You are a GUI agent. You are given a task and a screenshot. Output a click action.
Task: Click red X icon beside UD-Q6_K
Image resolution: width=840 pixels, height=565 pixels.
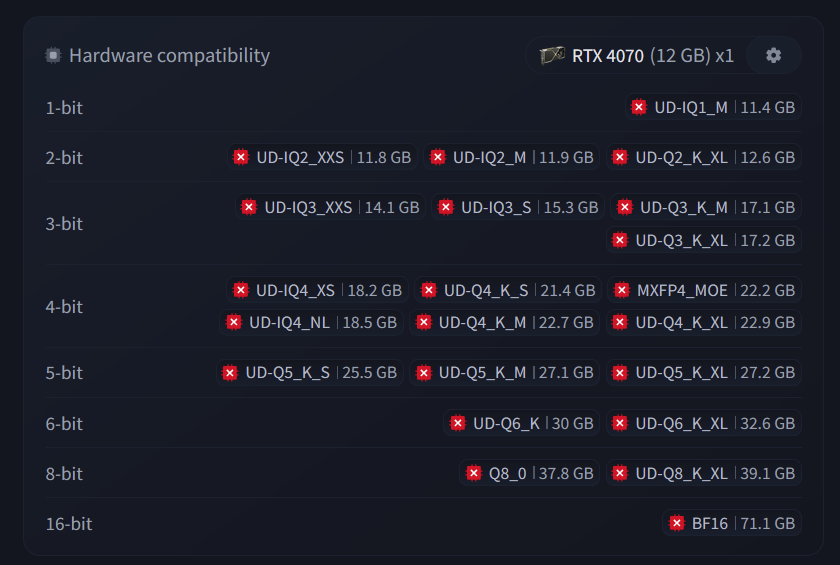(x=458, y=423)
